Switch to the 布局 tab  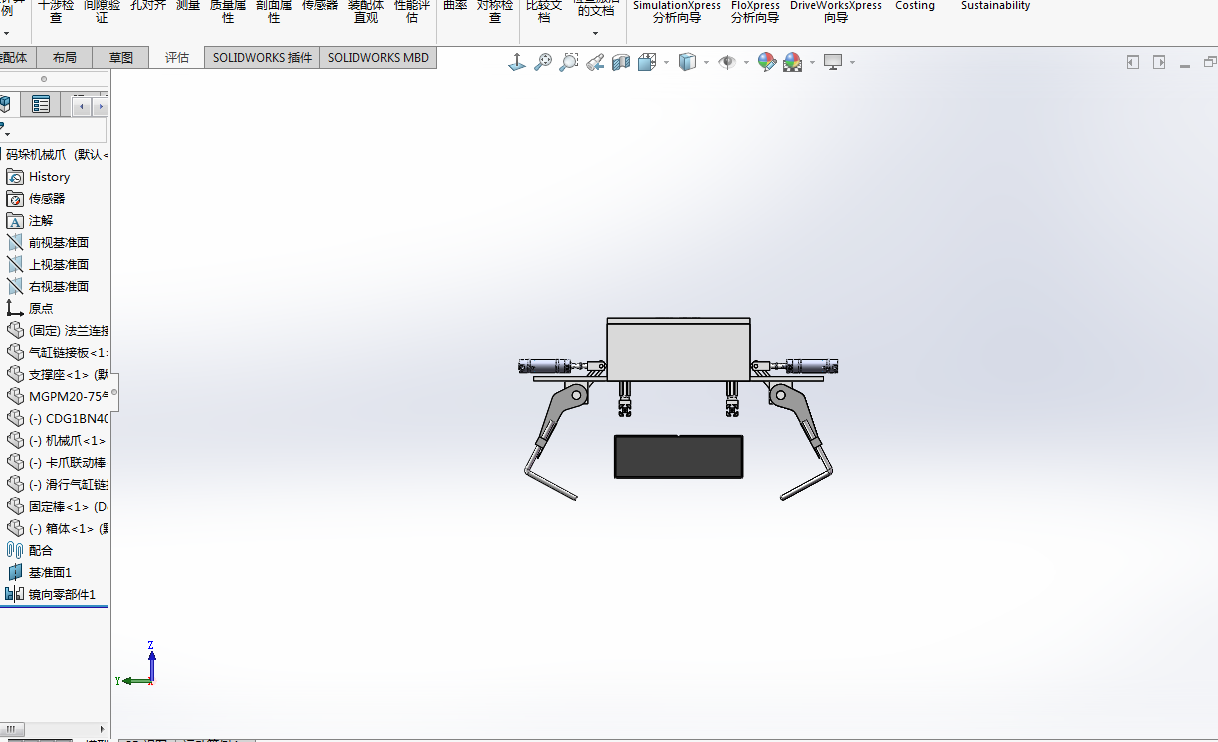pos(64,58)
